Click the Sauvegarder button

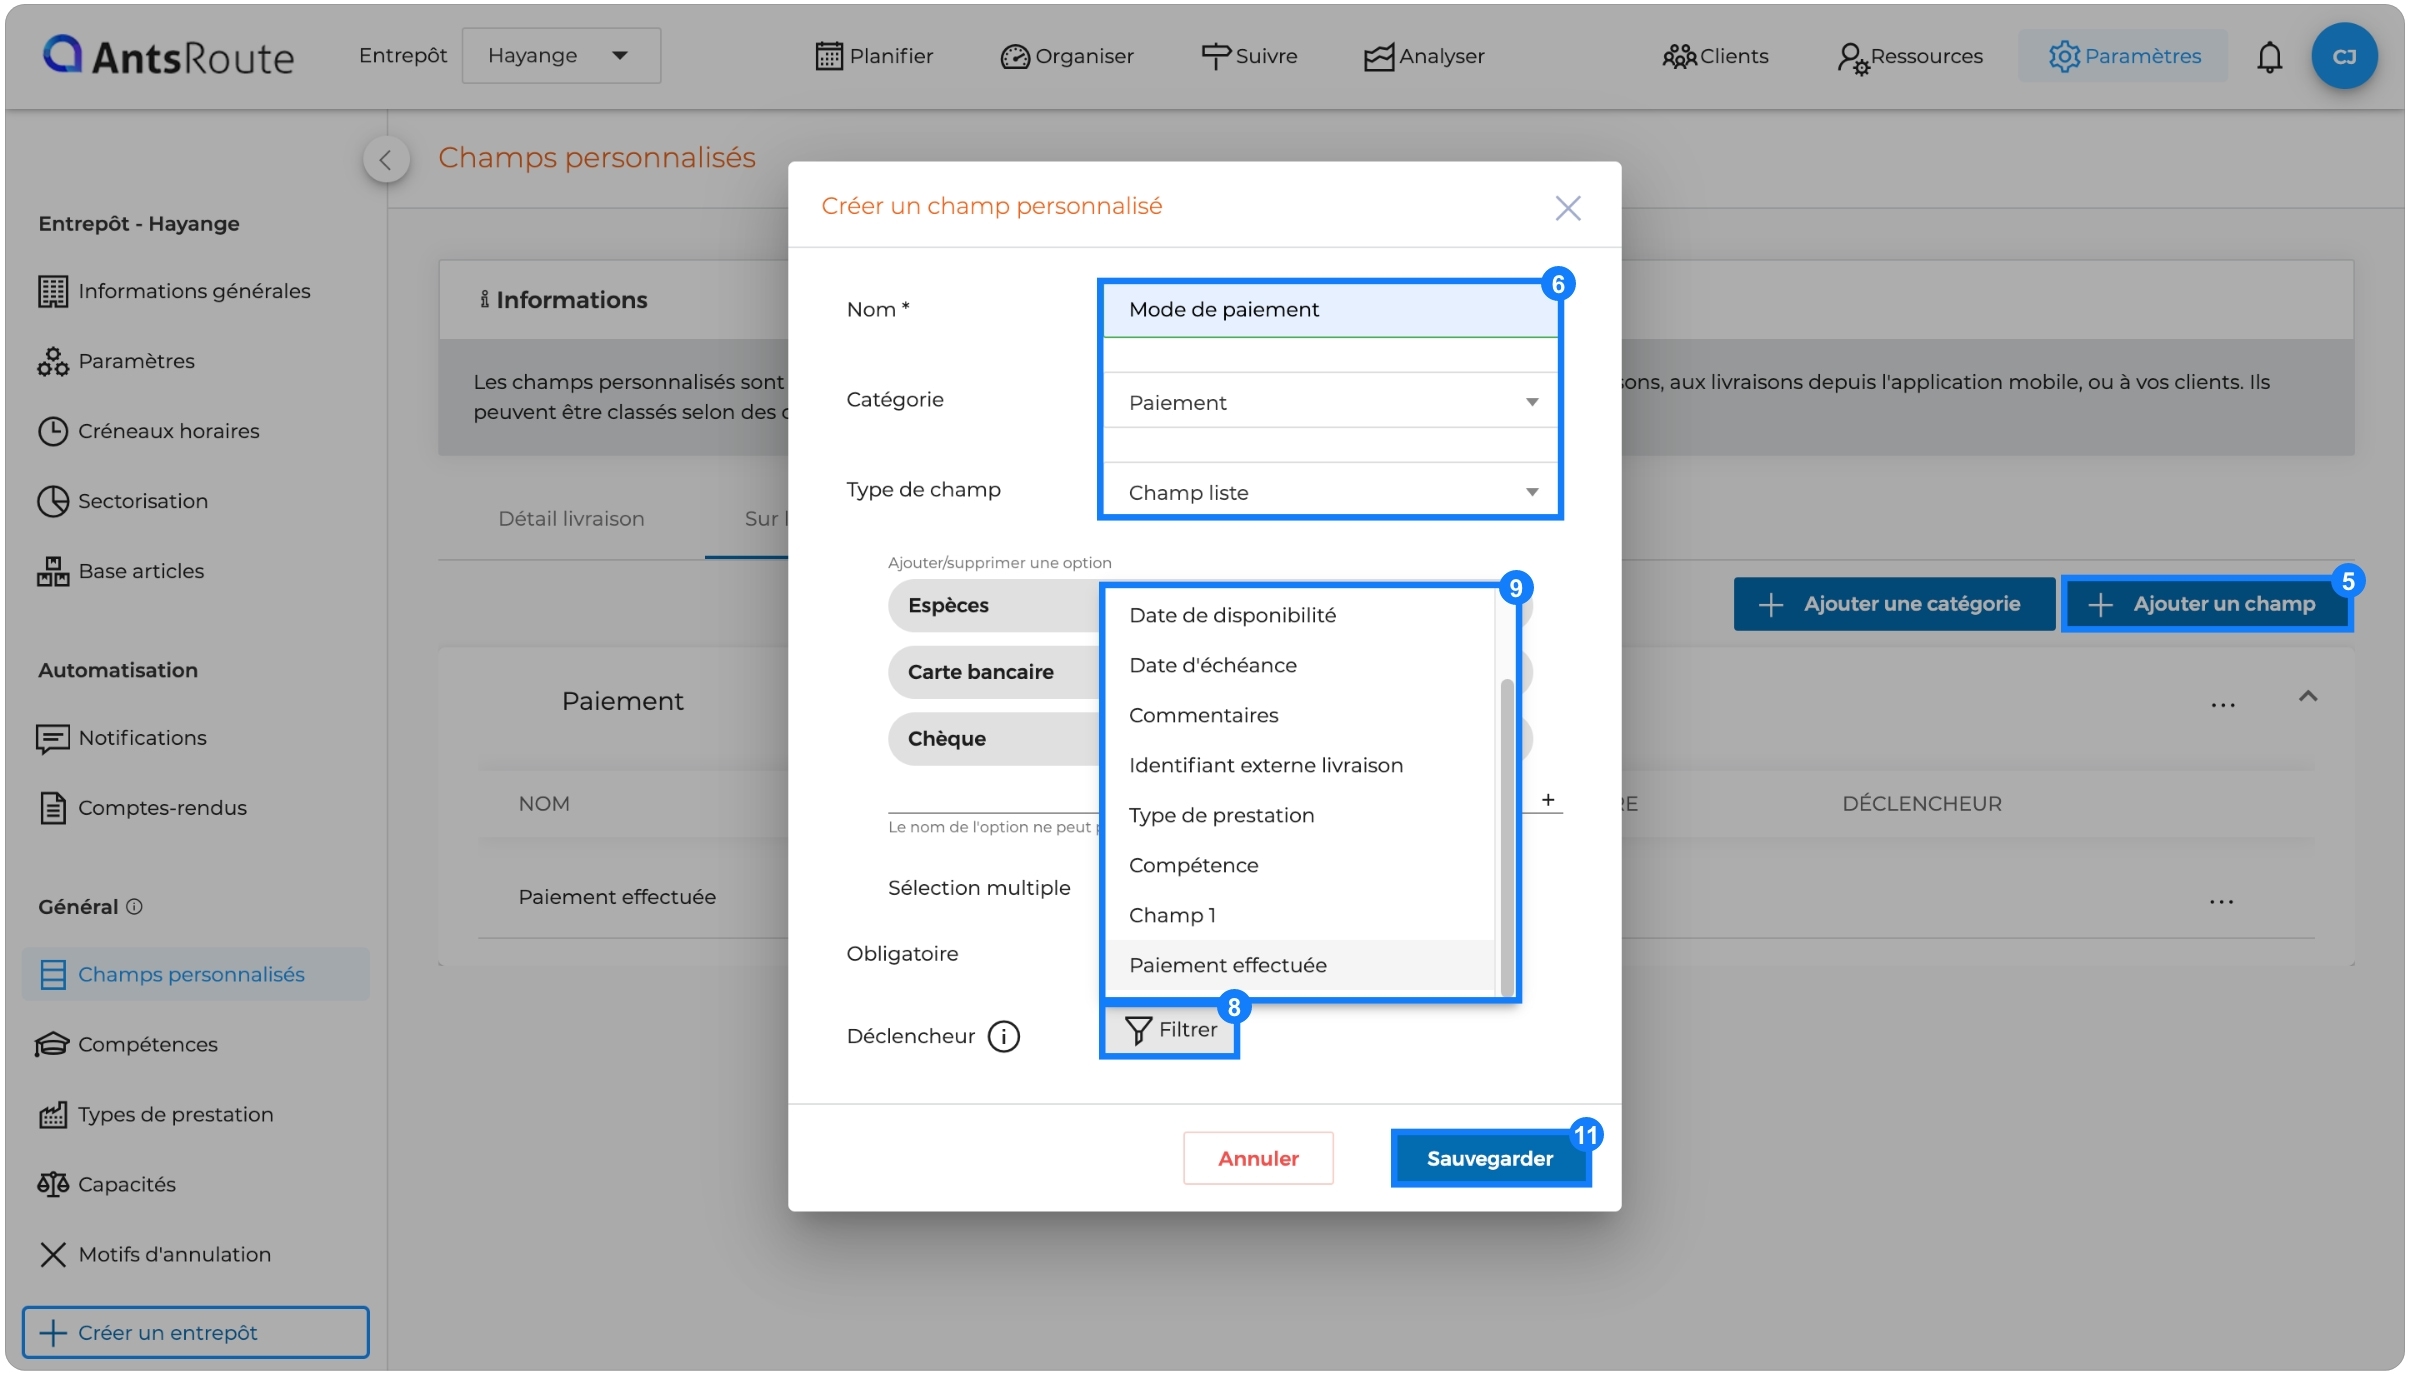[1490, 1158]
